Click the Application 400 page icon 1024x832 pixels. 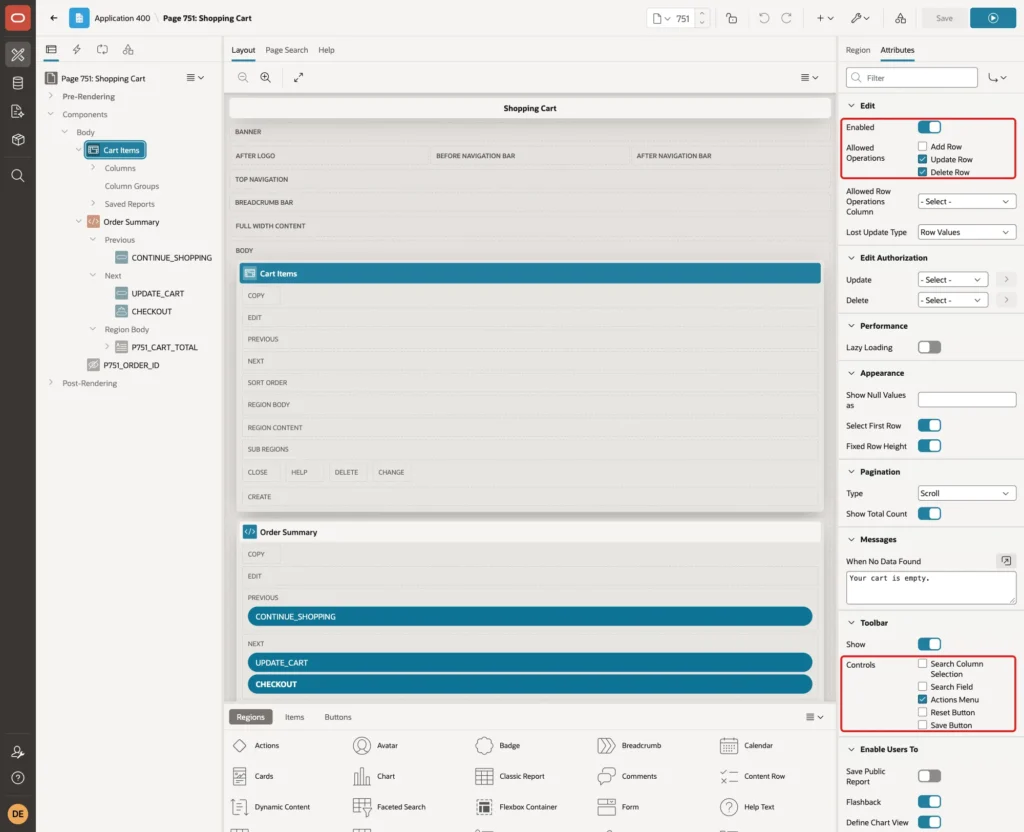coord(79,18)
